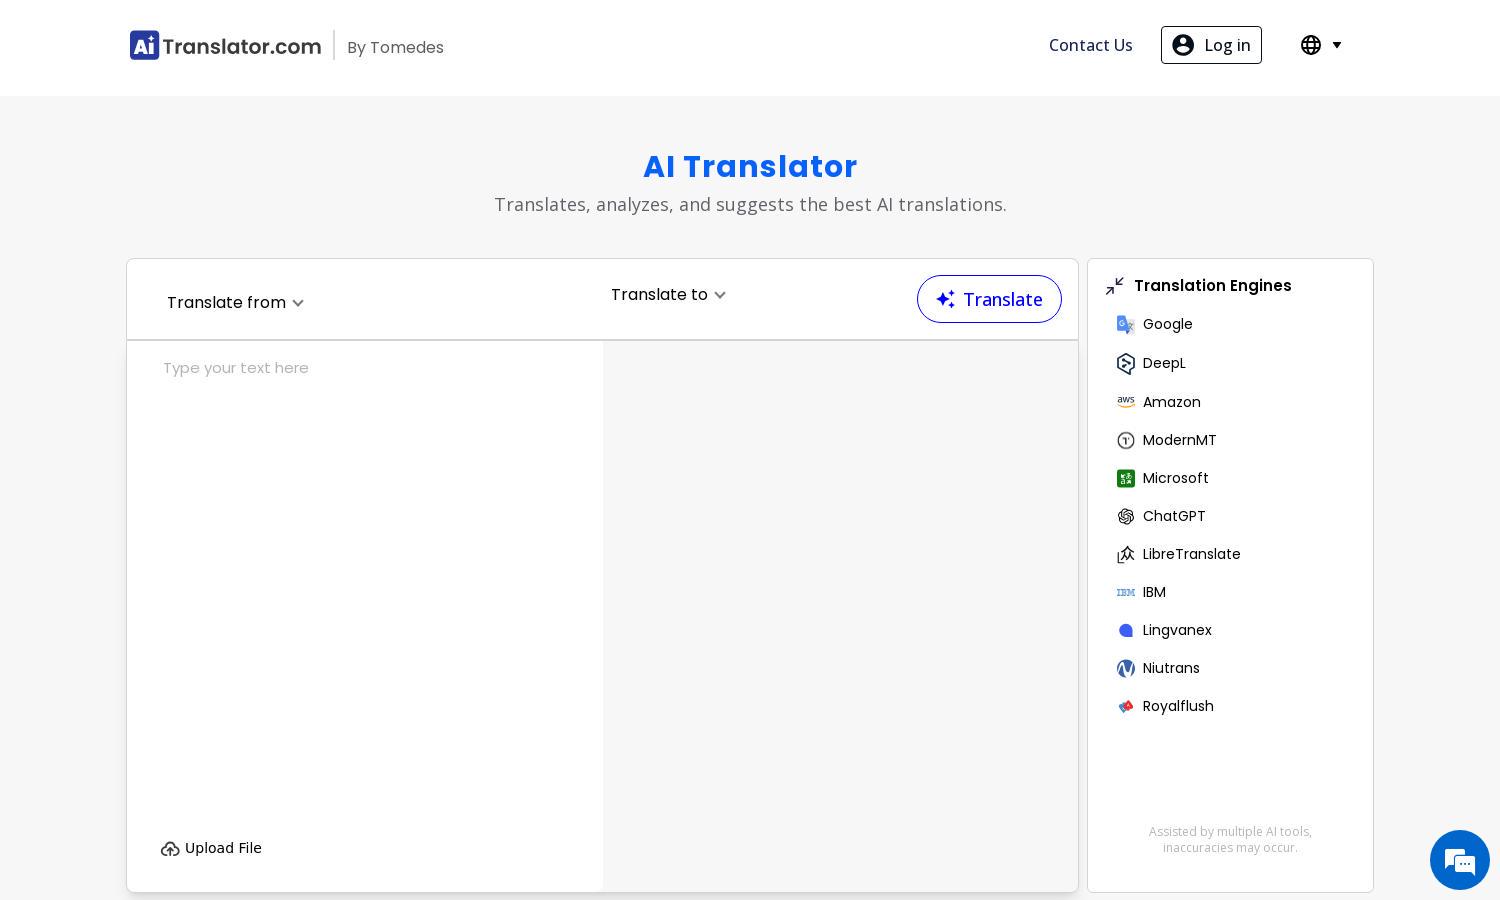Click the By Tomedes text
The image size is (1500, 900).
pos(395,48)
